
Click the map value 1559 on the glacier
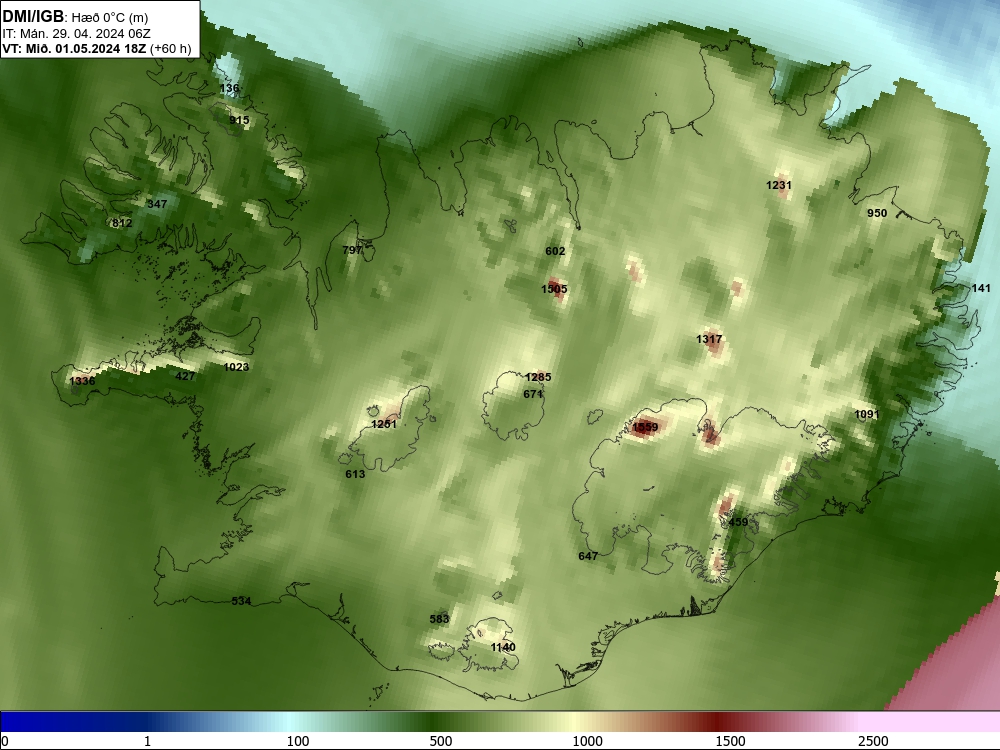645,427
